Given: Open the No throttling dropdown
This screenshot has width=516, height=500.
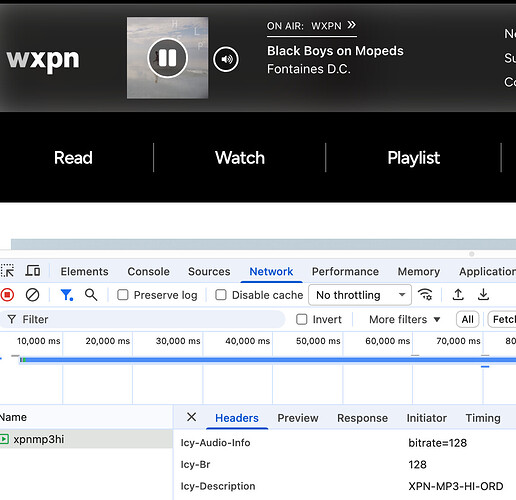Looking at the screenshot, I should [360, 295].
